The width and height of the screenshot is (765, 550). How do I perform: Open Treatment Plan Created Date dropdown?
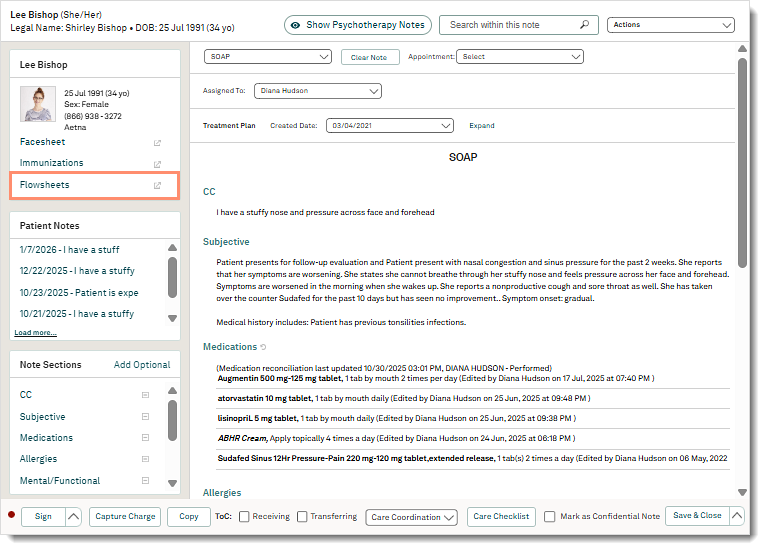390,125
